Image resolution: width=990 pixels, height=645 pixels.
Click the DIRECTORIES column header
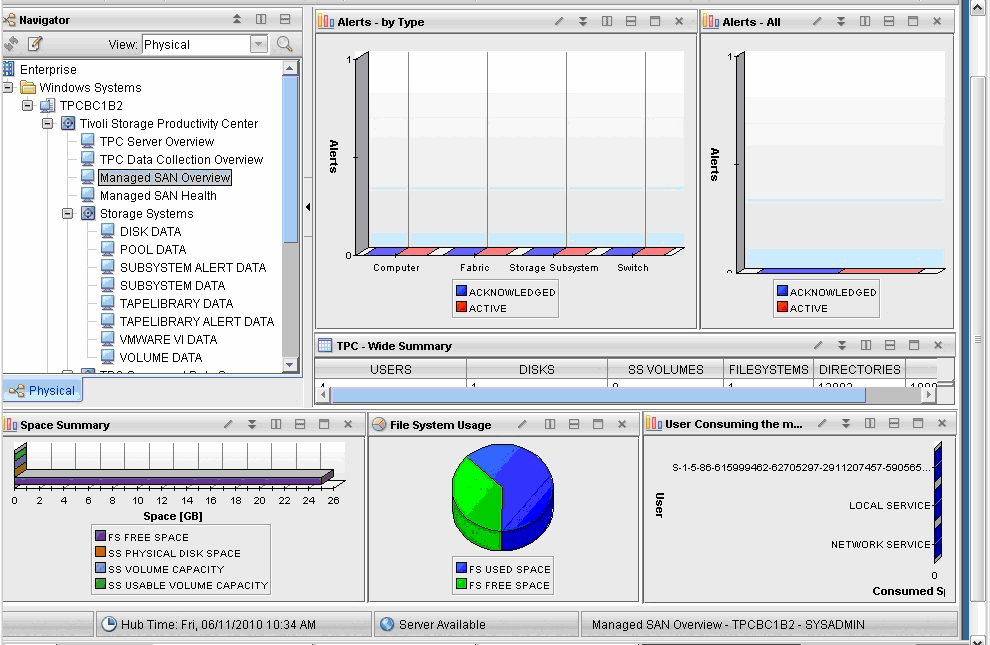(x=859, y=369)
